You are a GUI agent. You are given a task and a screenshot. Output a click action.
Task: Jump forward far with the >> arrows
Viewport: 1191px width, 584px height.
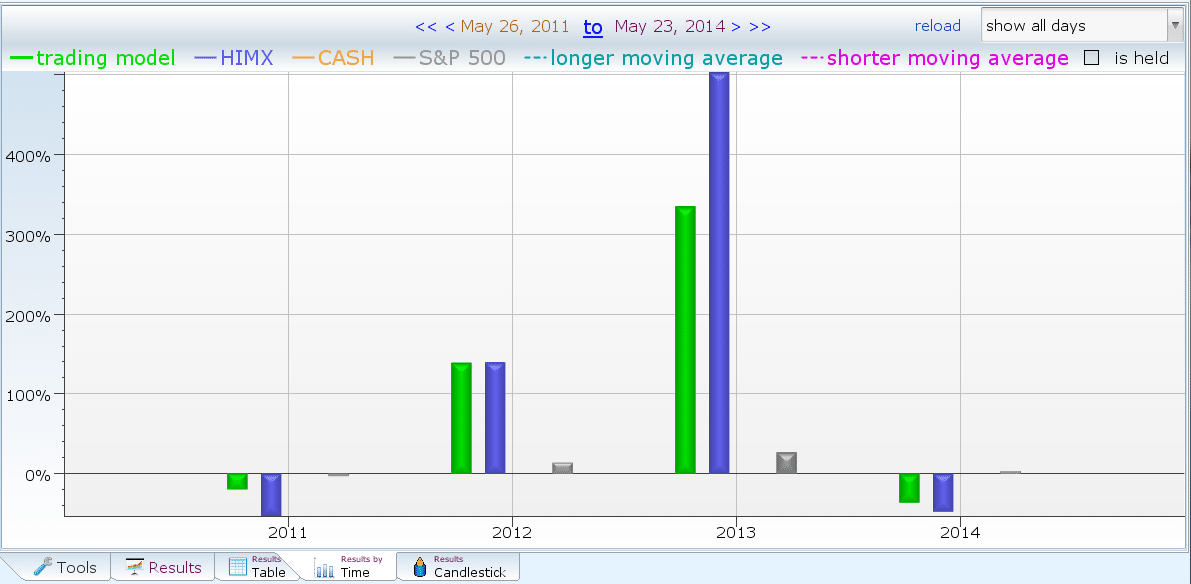pos(759,27)
